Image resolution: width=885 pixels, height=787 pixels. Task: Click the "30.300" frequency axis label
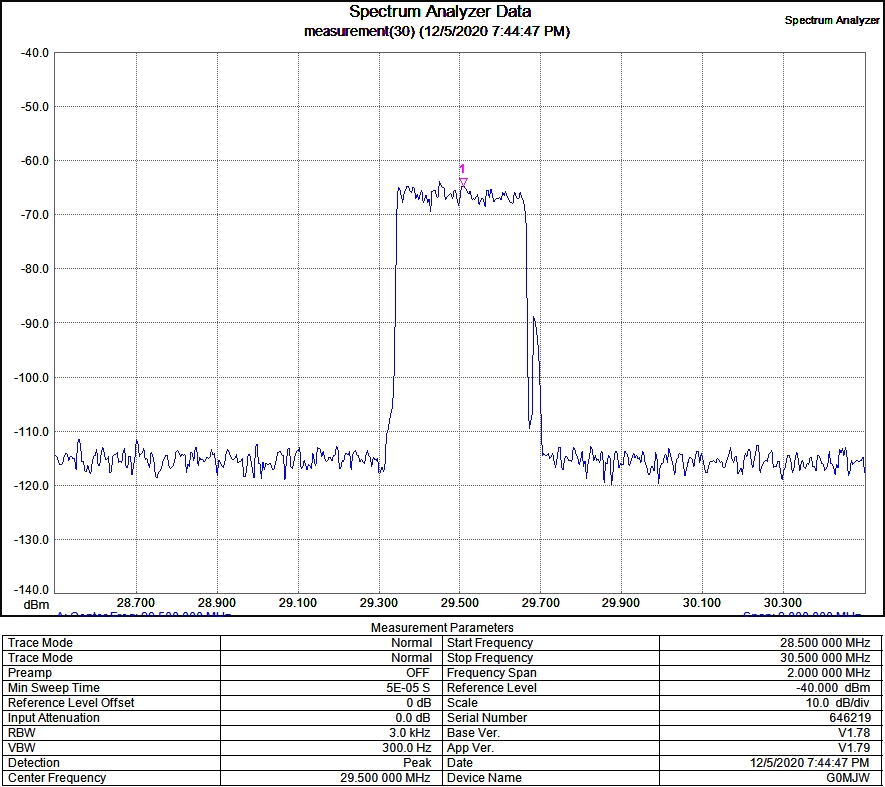tap(783, 603)
